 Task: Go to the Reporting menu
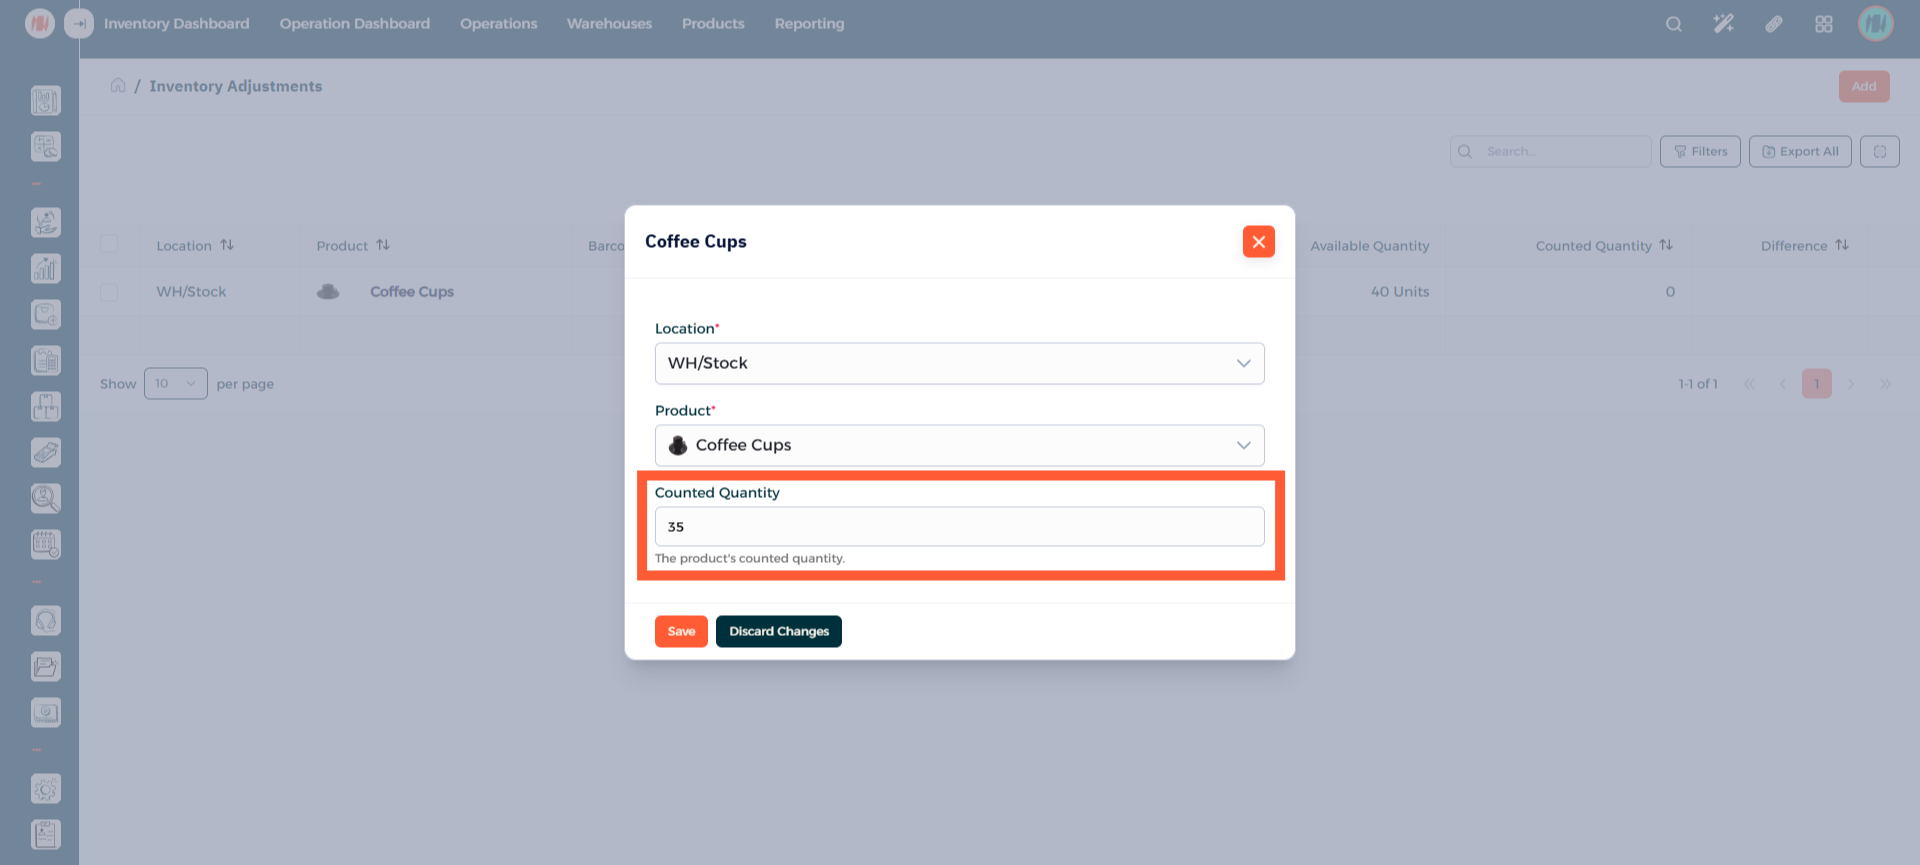pyautogui.click(x=809, y=24)
